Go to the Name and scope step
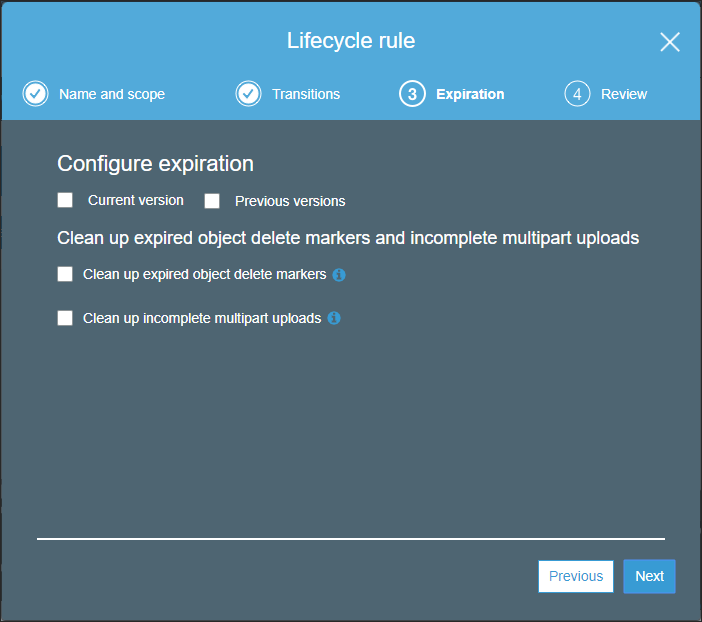This screenshot has width=702, height=622. coord(112,94)
